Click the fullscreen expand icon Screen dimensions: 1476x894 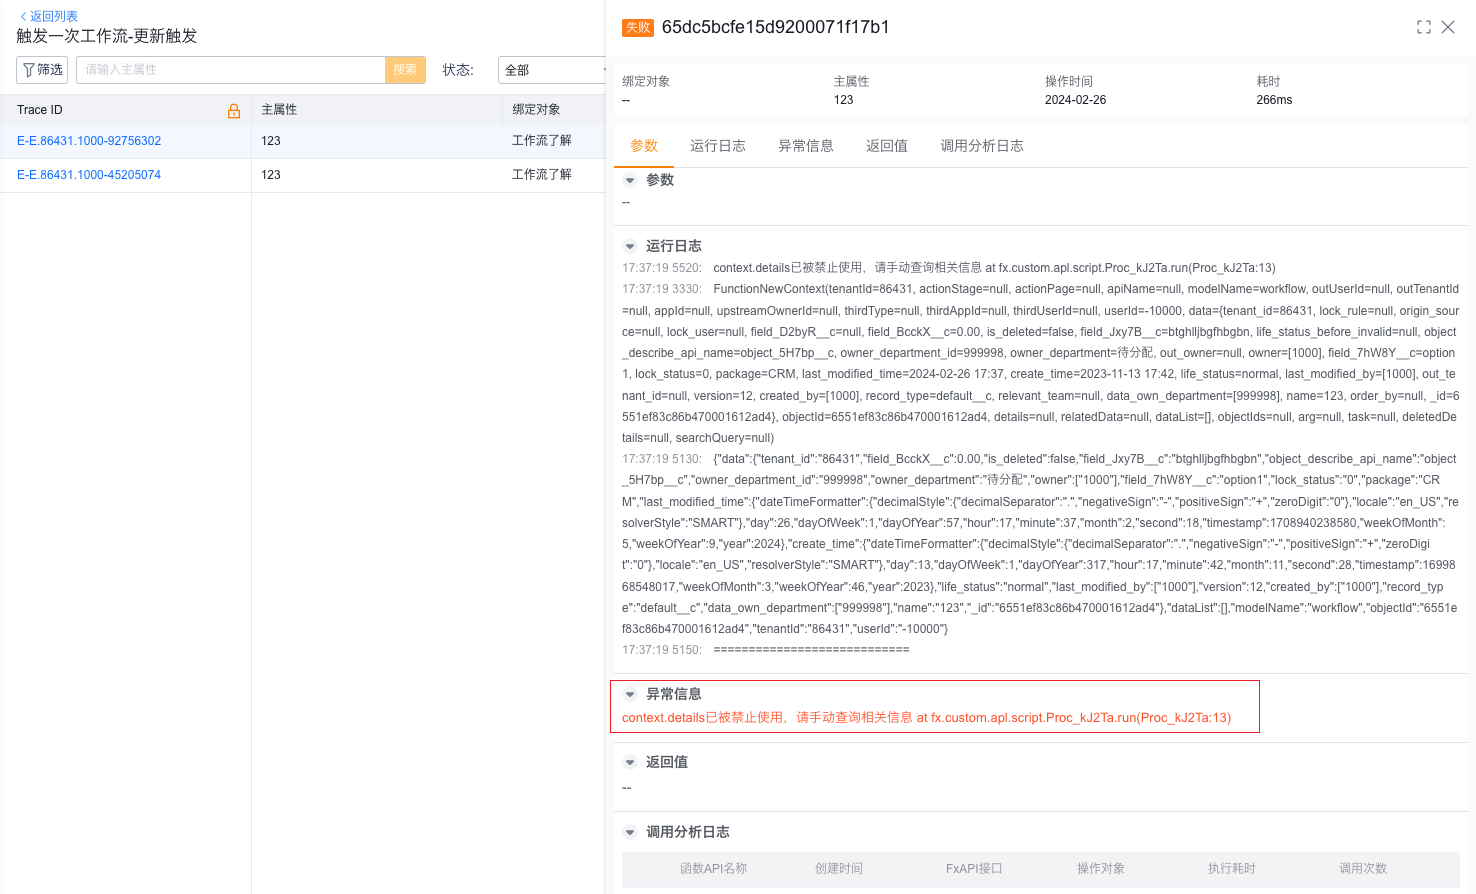tap(1423, 27)
